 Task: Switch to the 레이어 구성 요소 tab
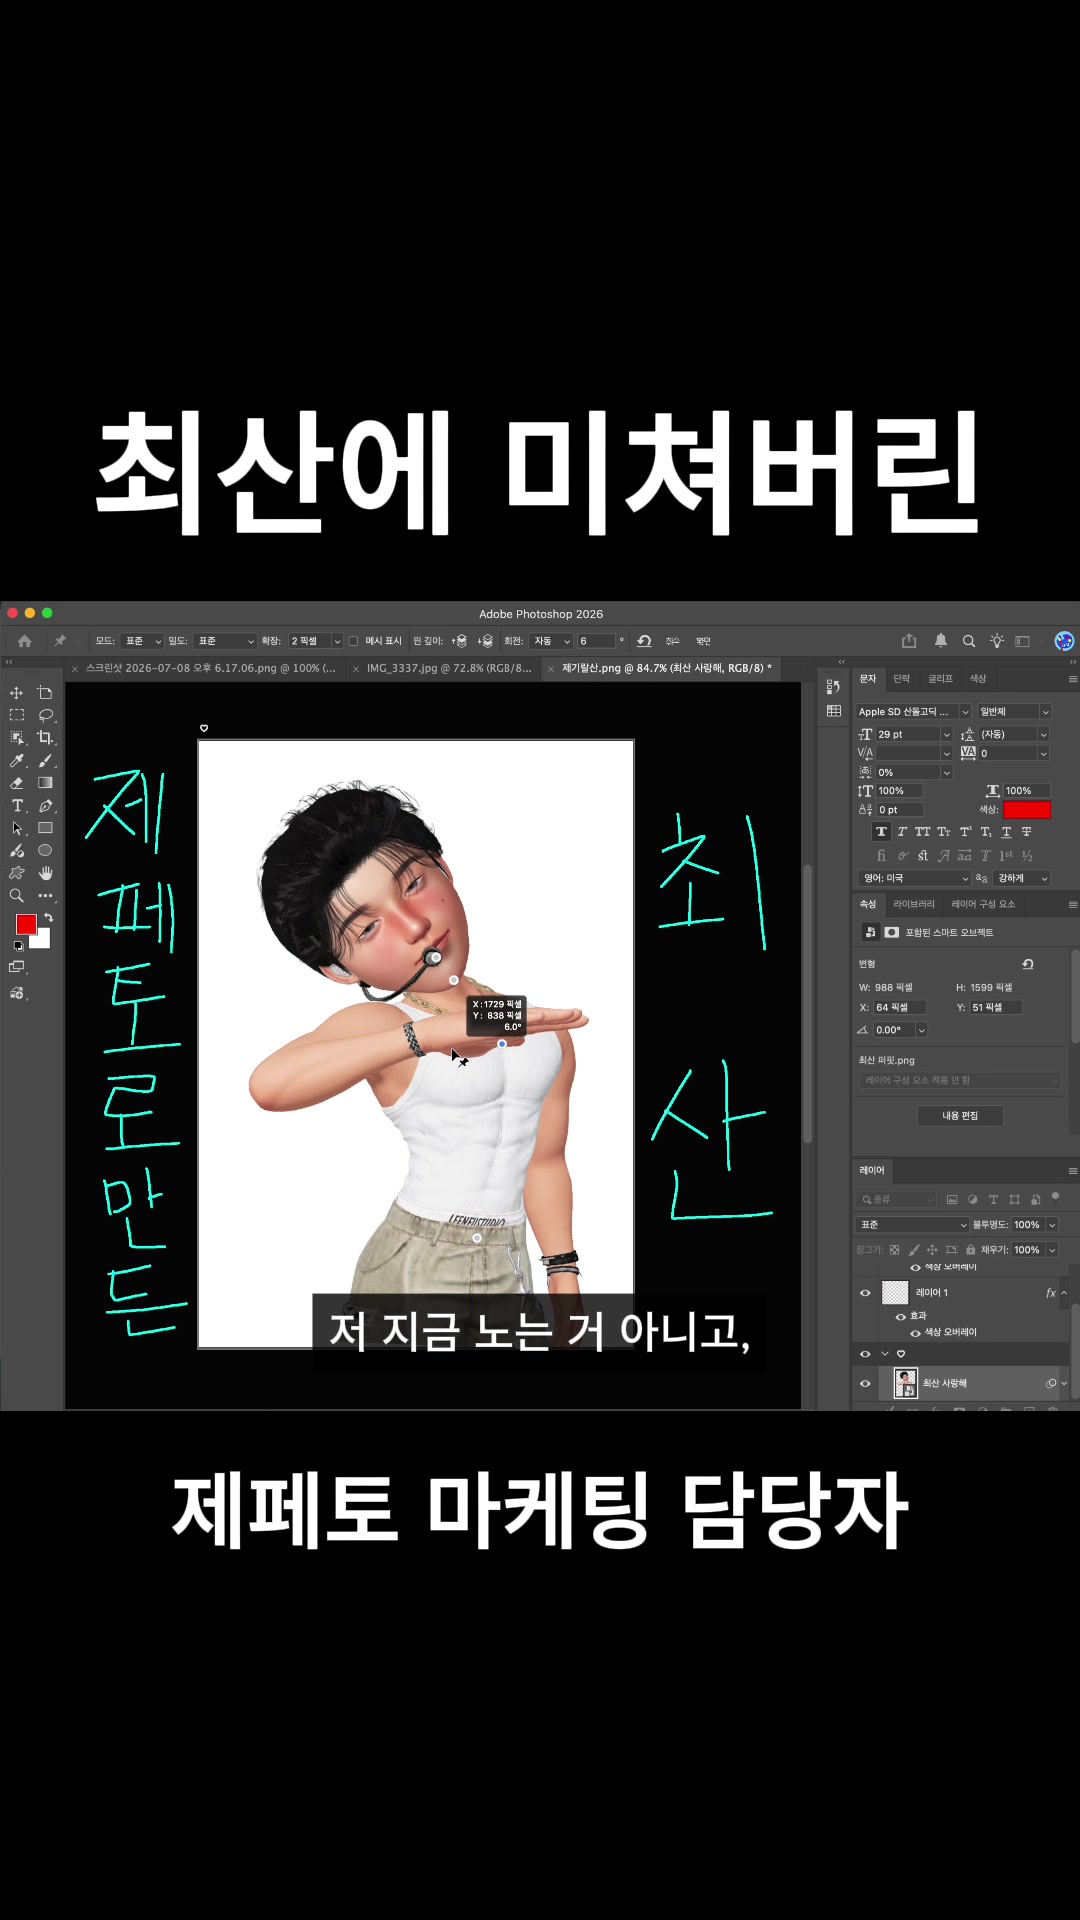tap(983, 904)
